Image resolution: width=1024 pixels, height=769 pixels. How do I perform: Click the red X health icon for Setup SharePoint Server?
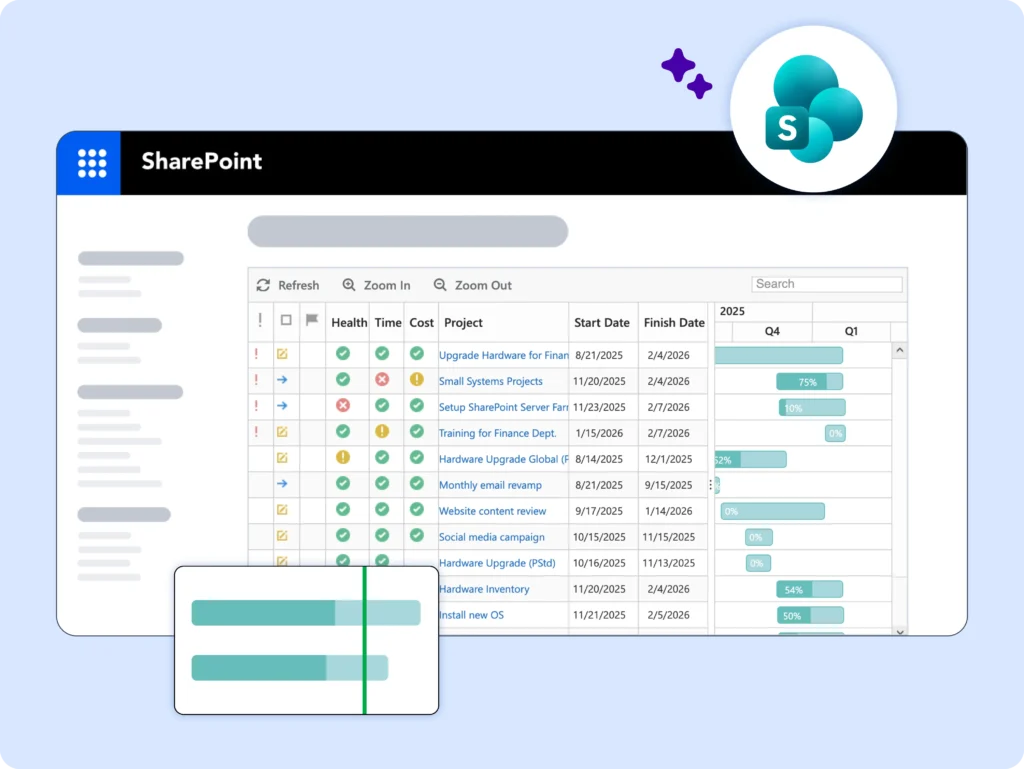343,406
